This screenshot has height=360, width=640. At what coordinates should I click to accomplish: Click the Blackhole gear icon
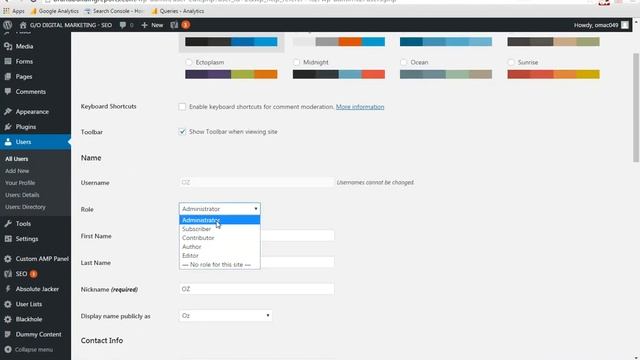[x=8, y=319]
